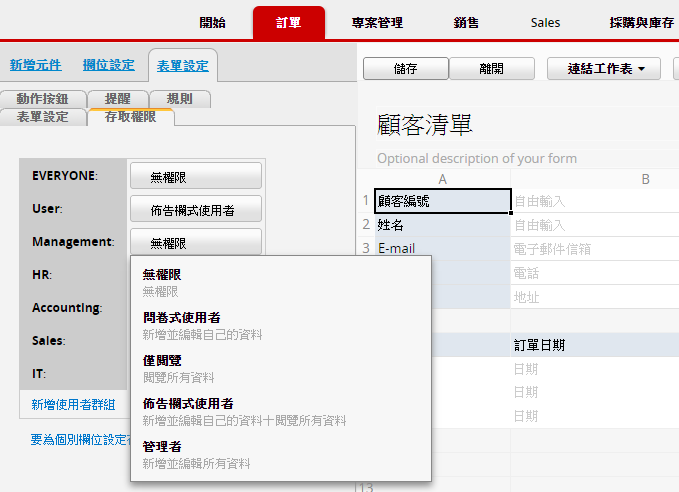Click the IT group label
The image size is (679, 492).
(39, 373)
